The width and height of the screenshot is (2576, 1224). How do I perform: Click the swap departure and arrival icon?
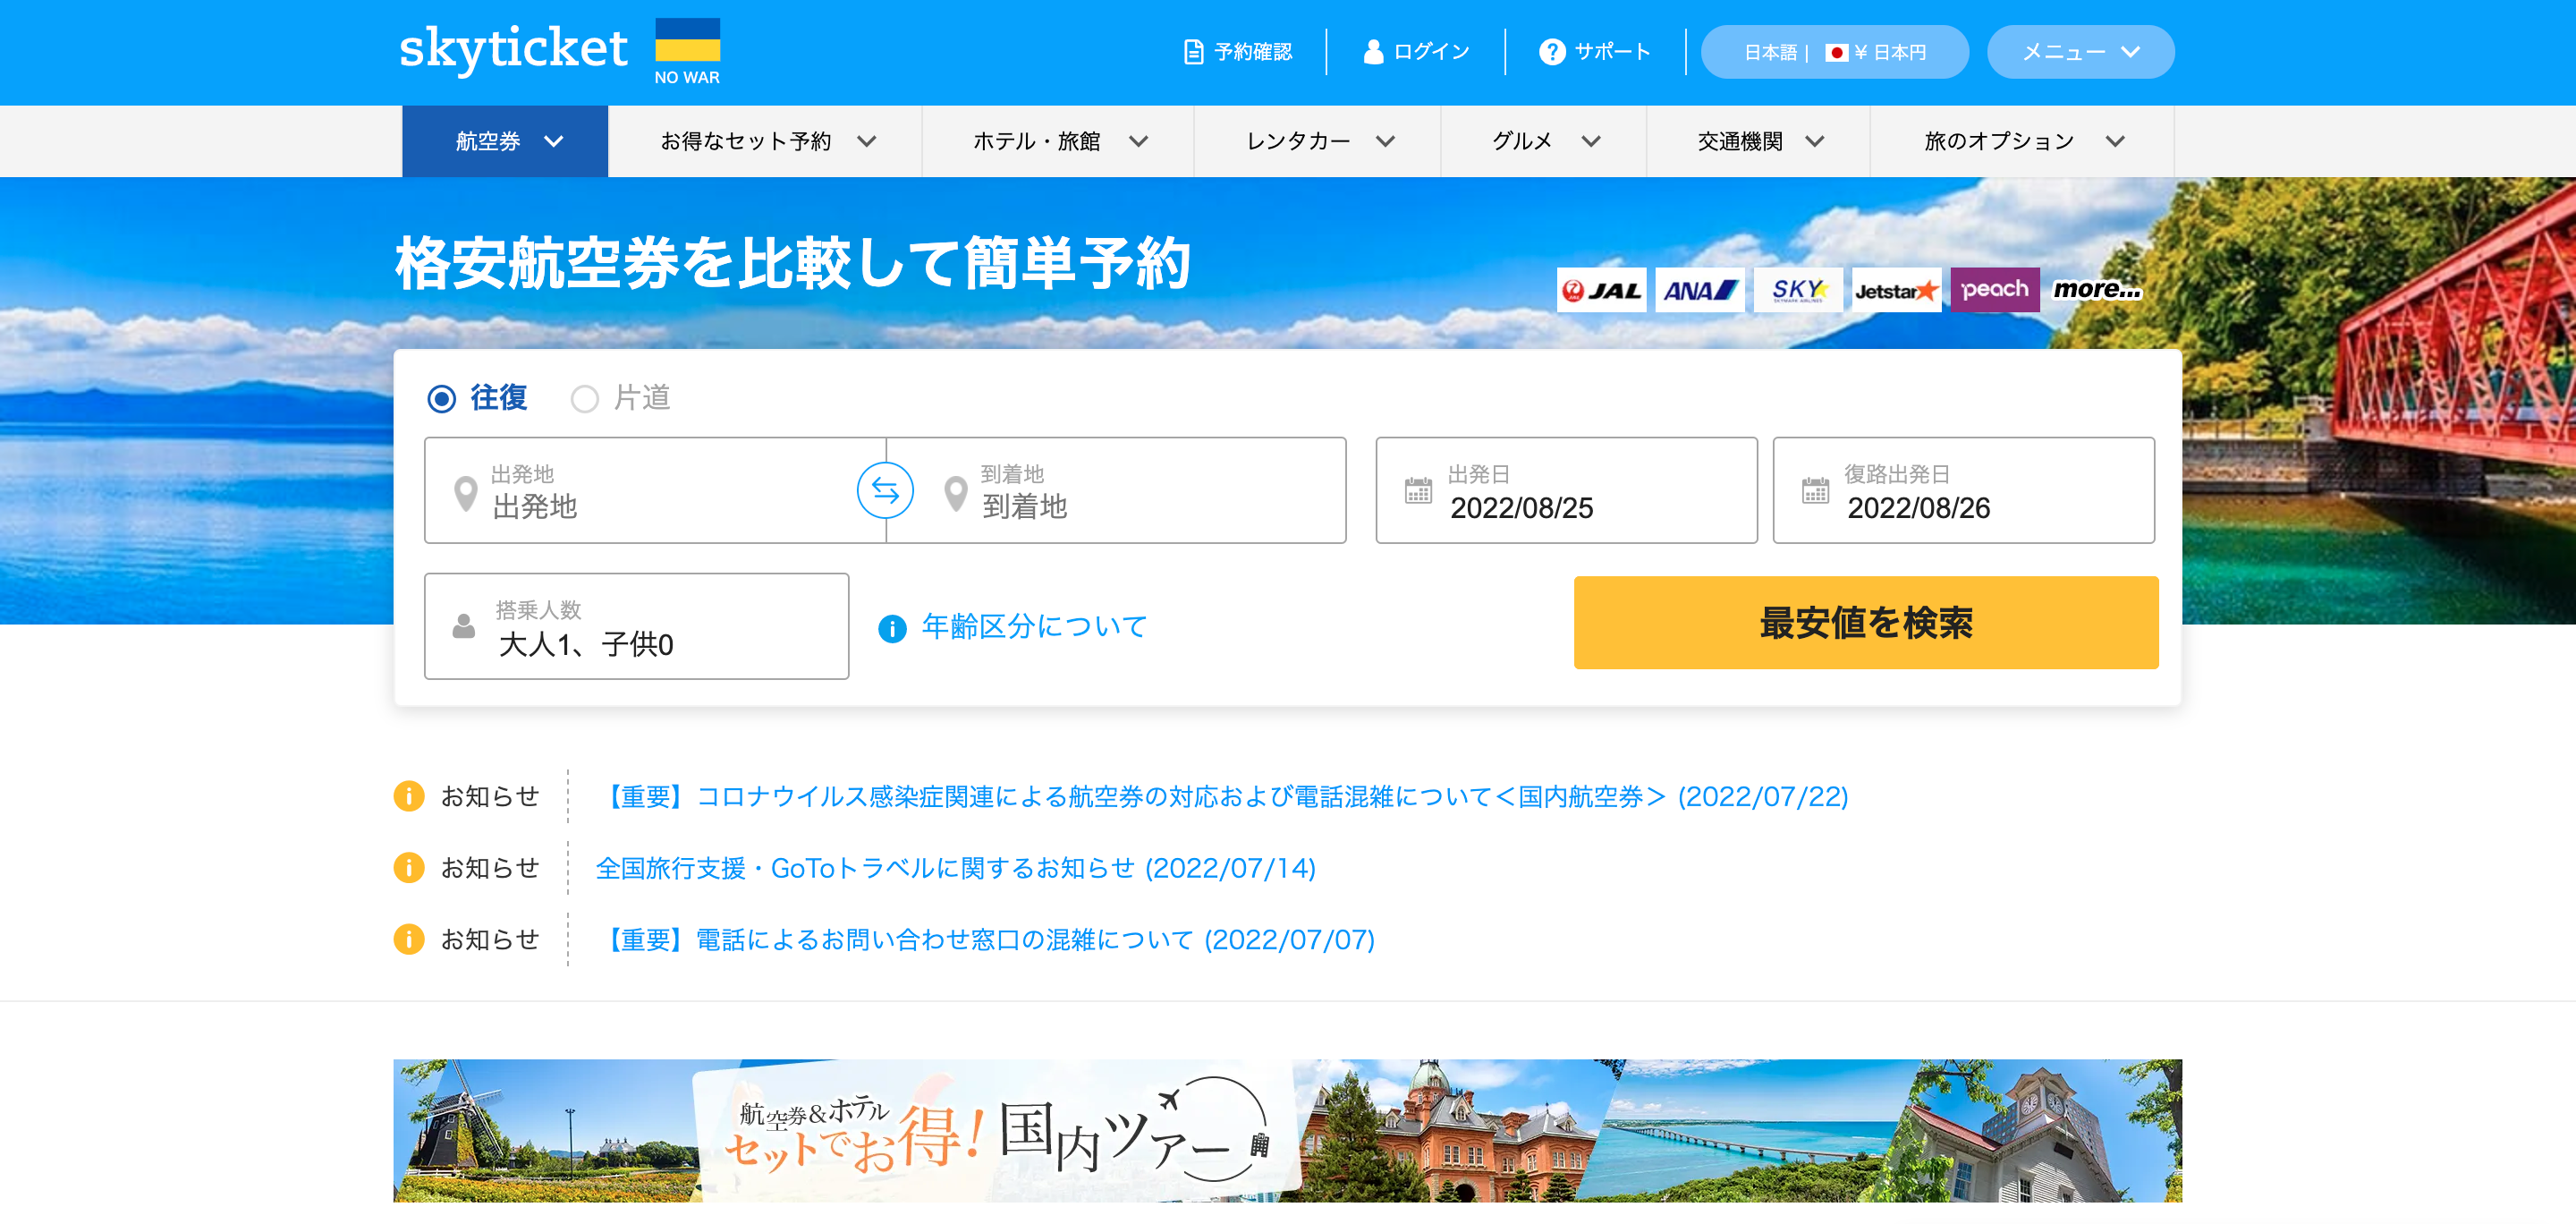click(885, 490)
